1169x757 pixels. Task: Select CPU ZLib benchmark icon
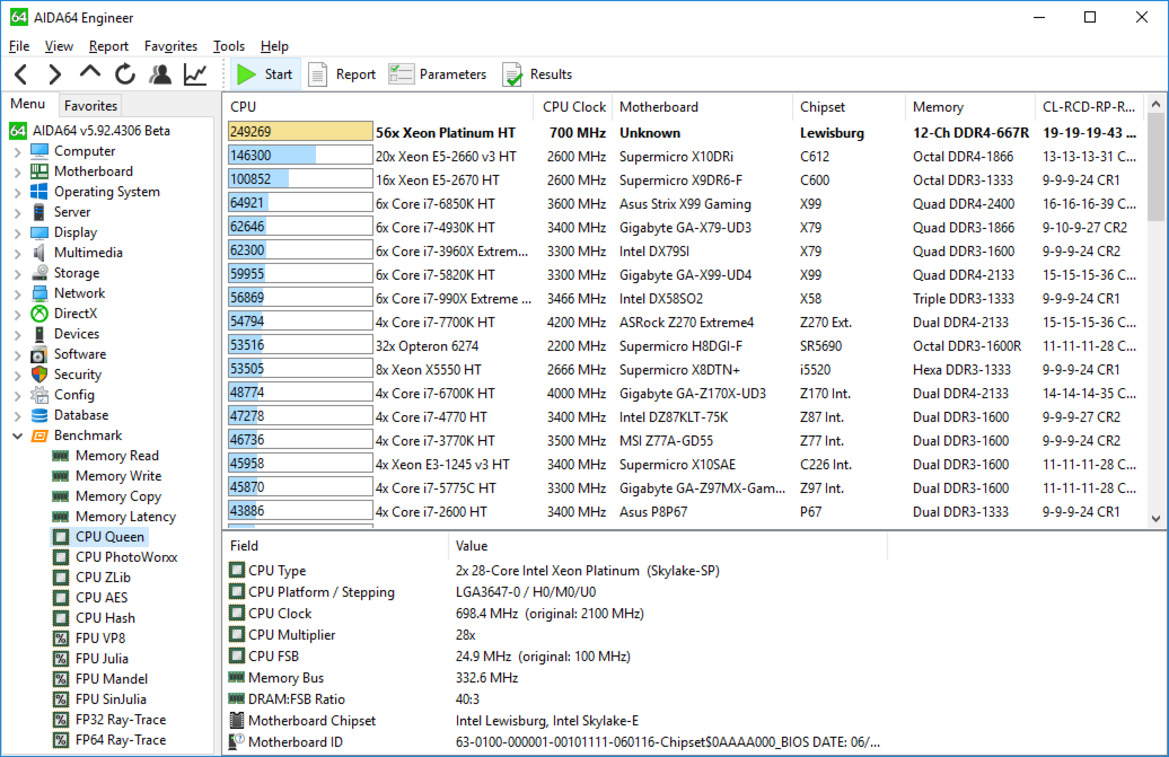[x=61, y=577]
